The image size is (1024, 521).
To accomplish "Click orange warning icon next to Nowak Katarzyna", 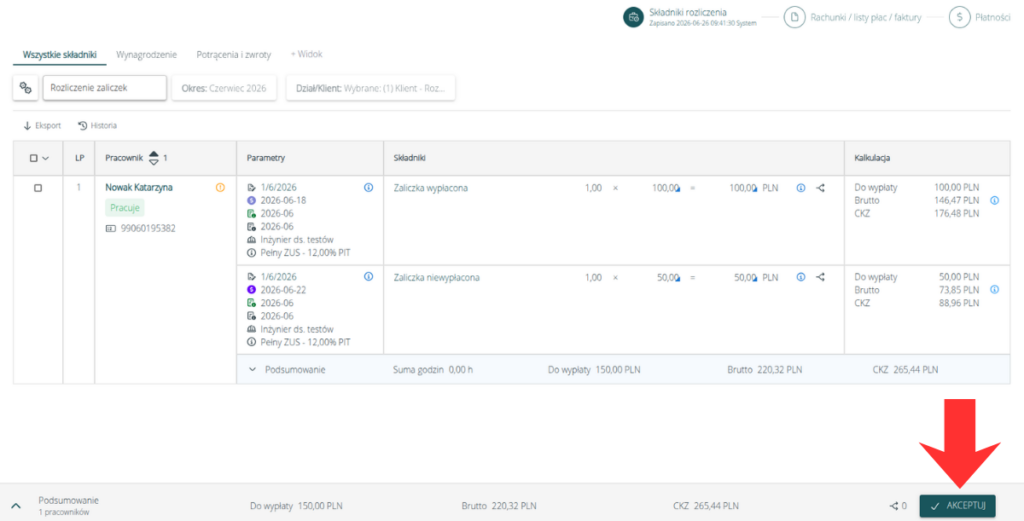I will (220, 187).
